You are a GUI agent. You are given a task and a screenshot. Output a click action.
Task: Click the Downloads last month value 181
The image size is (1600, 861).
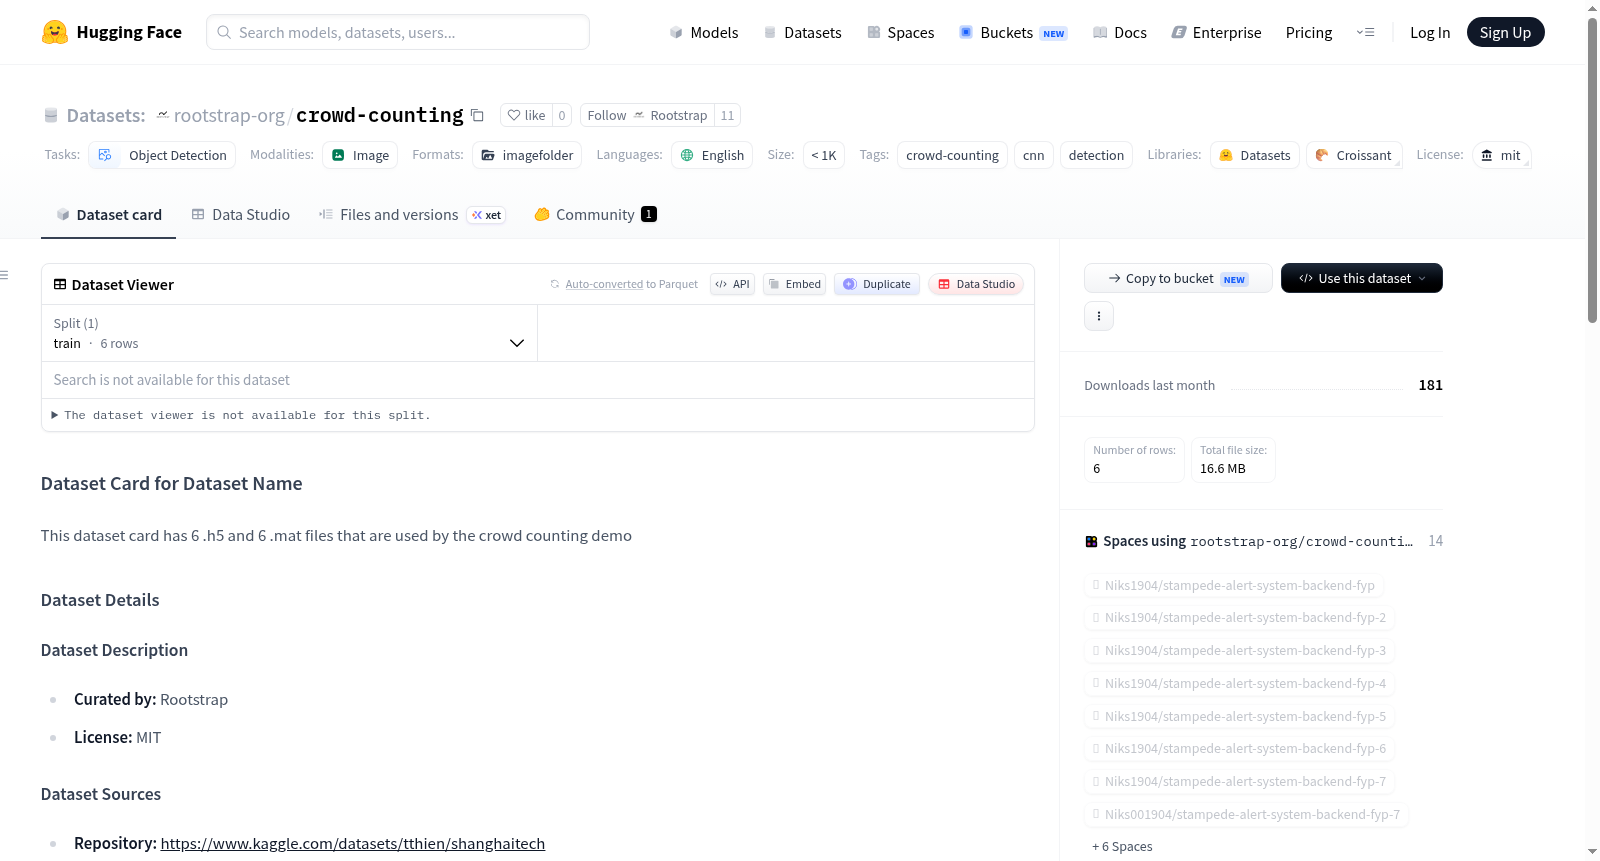point(1430,385)
